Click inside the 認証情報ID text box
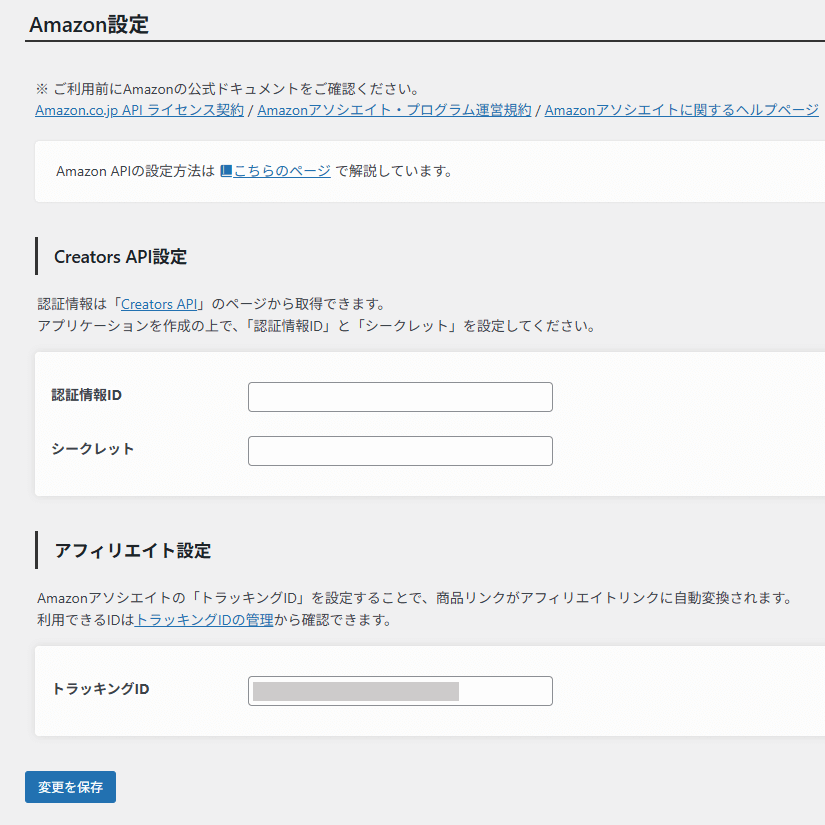825x825 pixels. [400, 397]
